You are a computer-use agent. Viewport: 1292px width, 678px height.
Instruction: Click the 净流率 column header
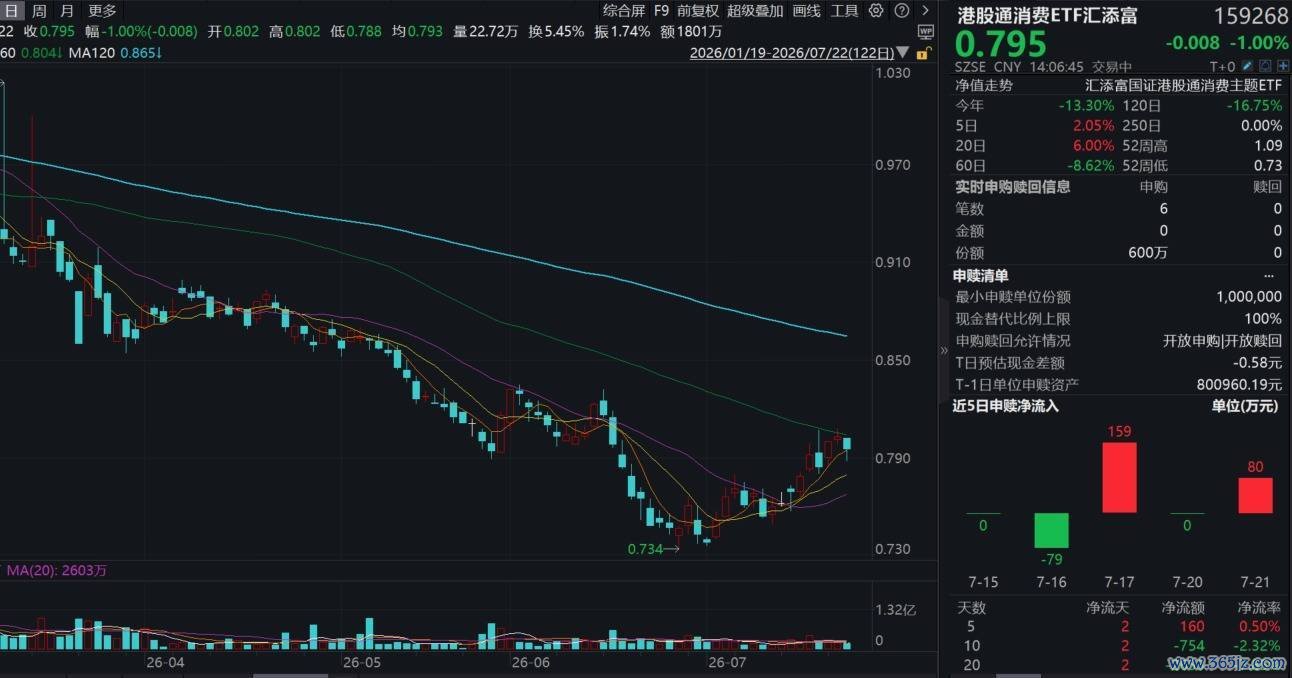[x=1259, y=608]
